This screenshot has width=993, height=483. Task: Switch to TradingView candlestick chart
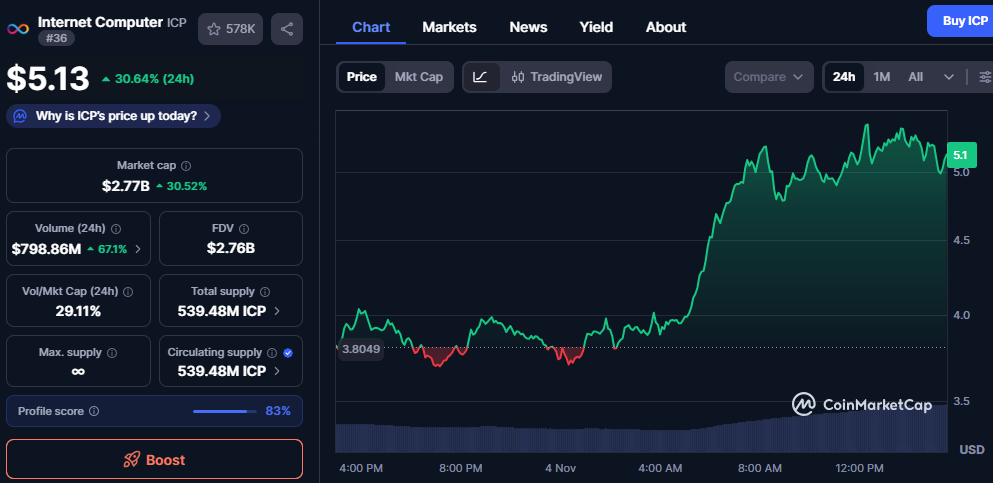click(x=556, y=77)
